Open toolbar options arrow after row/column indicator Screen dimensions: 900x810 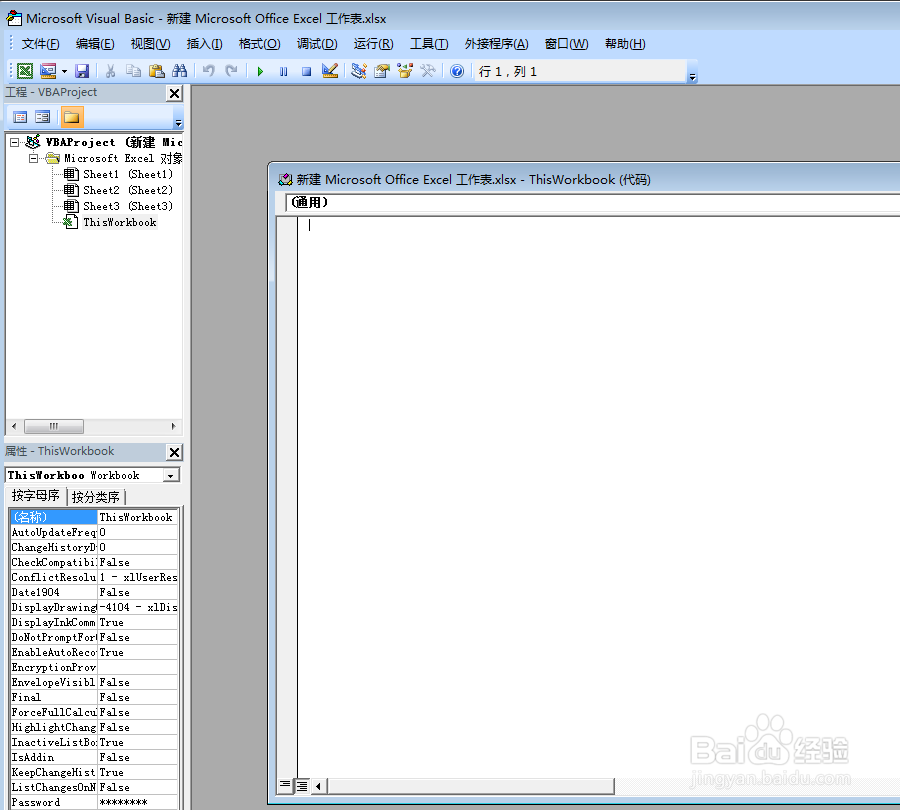(692, 77)
